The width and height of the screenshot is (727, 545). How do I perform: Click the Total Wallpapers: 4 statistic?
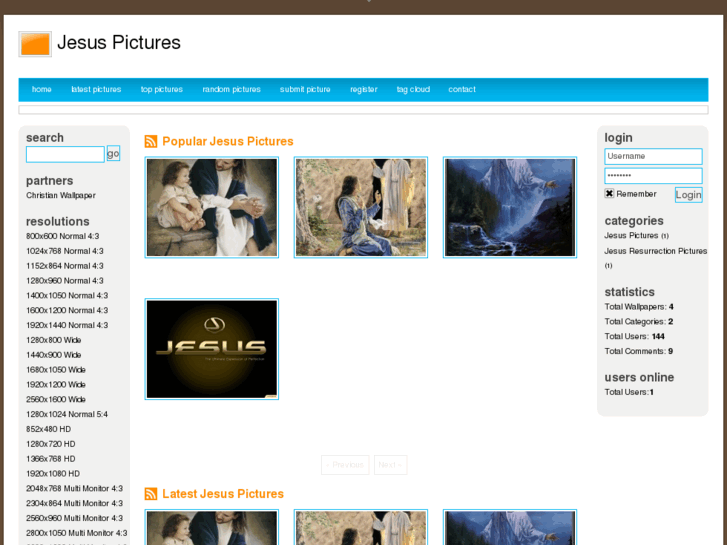(639, 307)
